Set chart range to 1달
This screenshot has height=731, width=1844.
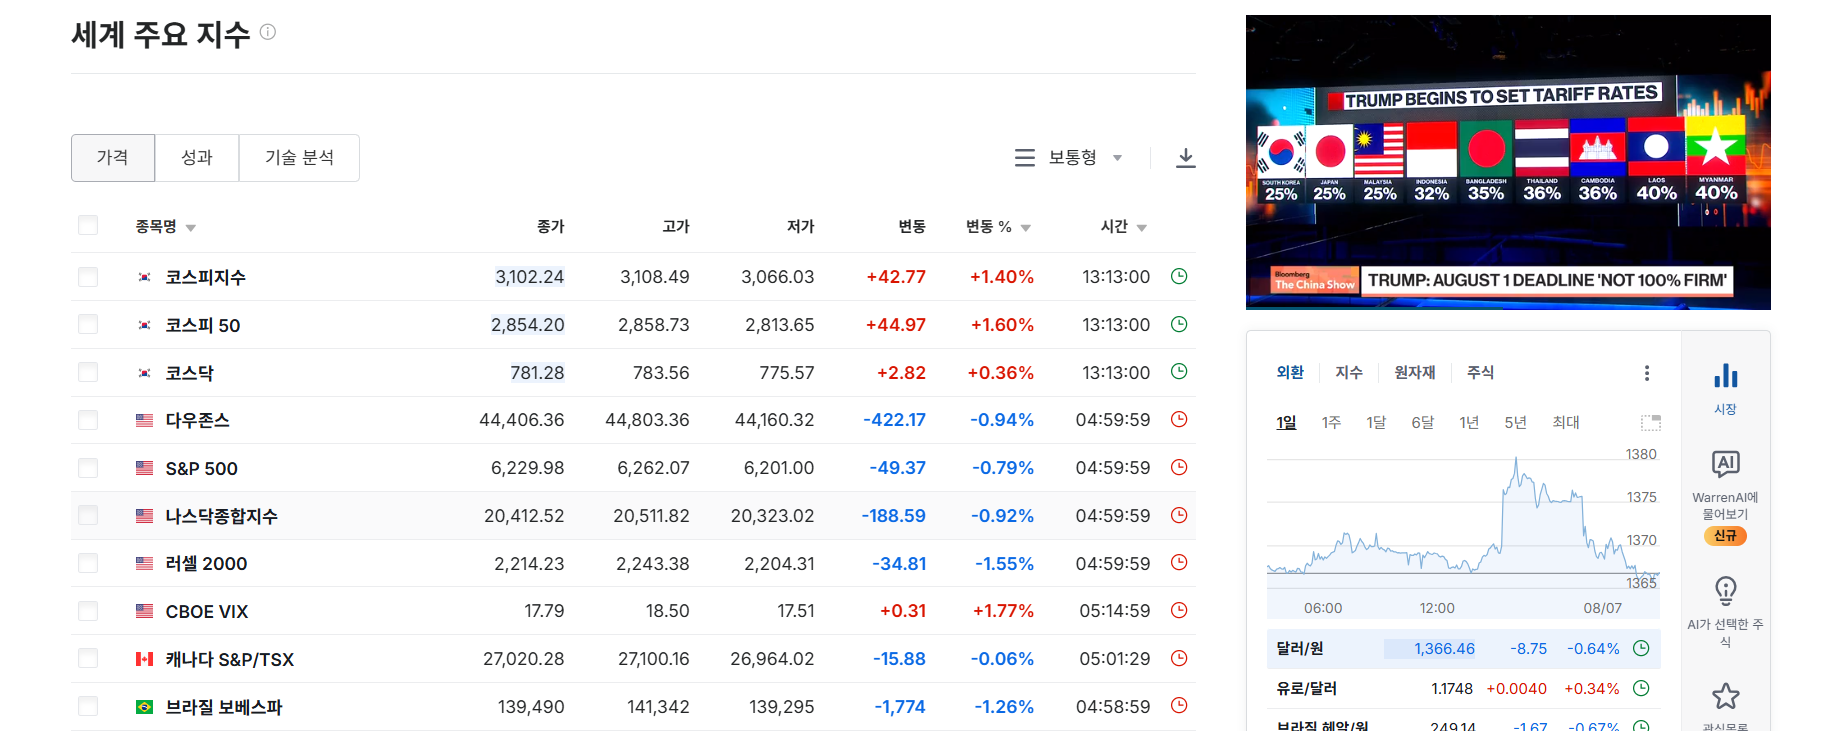click(1376, 422)
